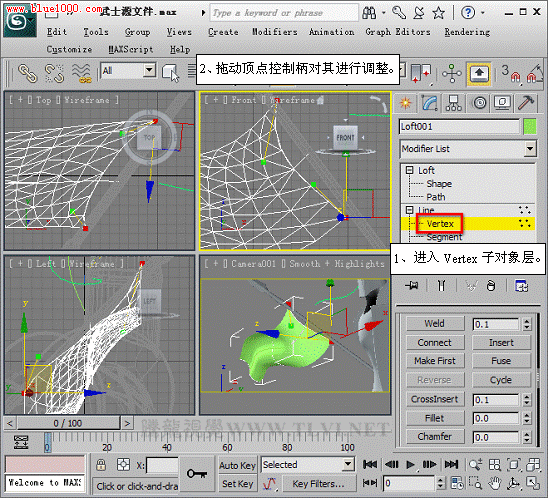Open the All selection filter dropdown
The image size is (548, 498).
click(128, 71)
